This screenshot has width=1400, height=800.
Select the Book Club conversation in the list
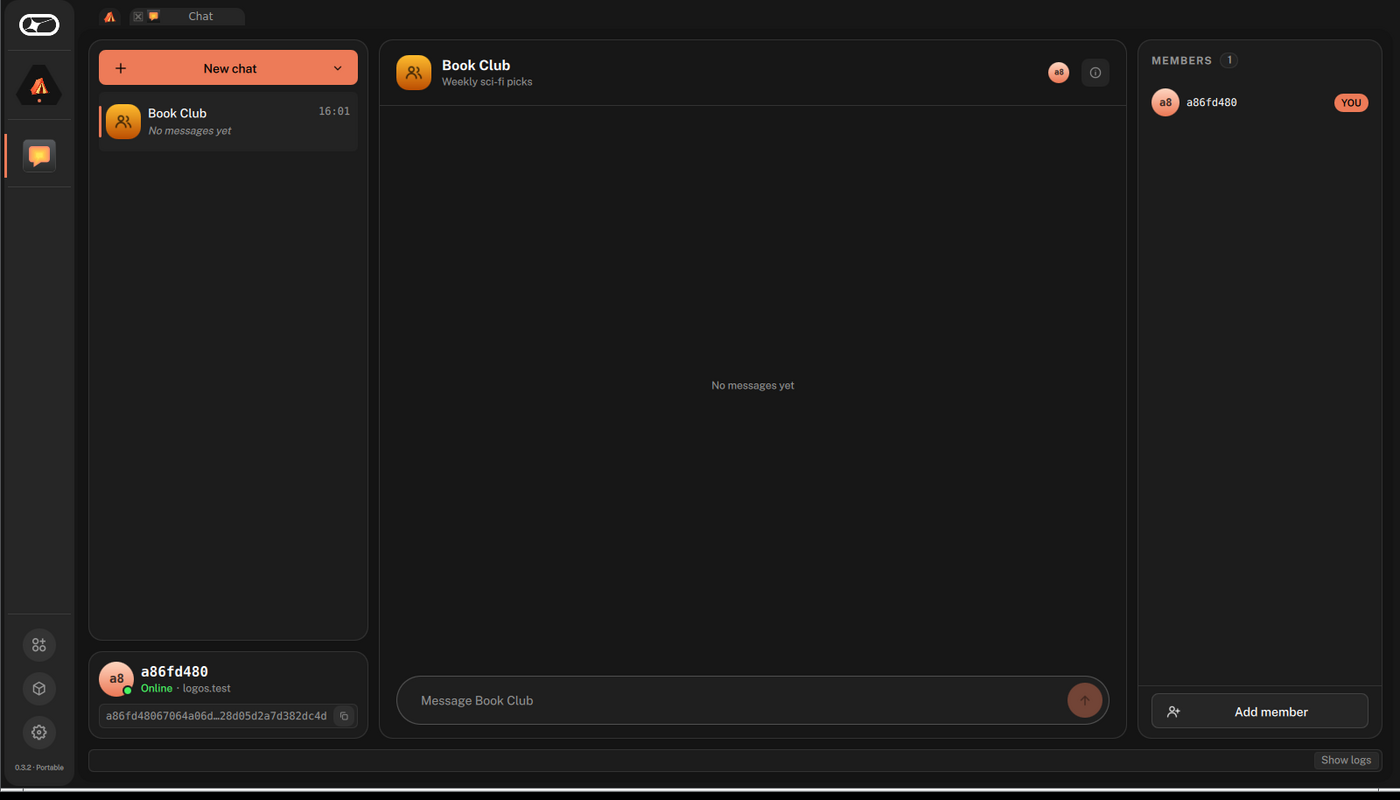coord(228,121)
